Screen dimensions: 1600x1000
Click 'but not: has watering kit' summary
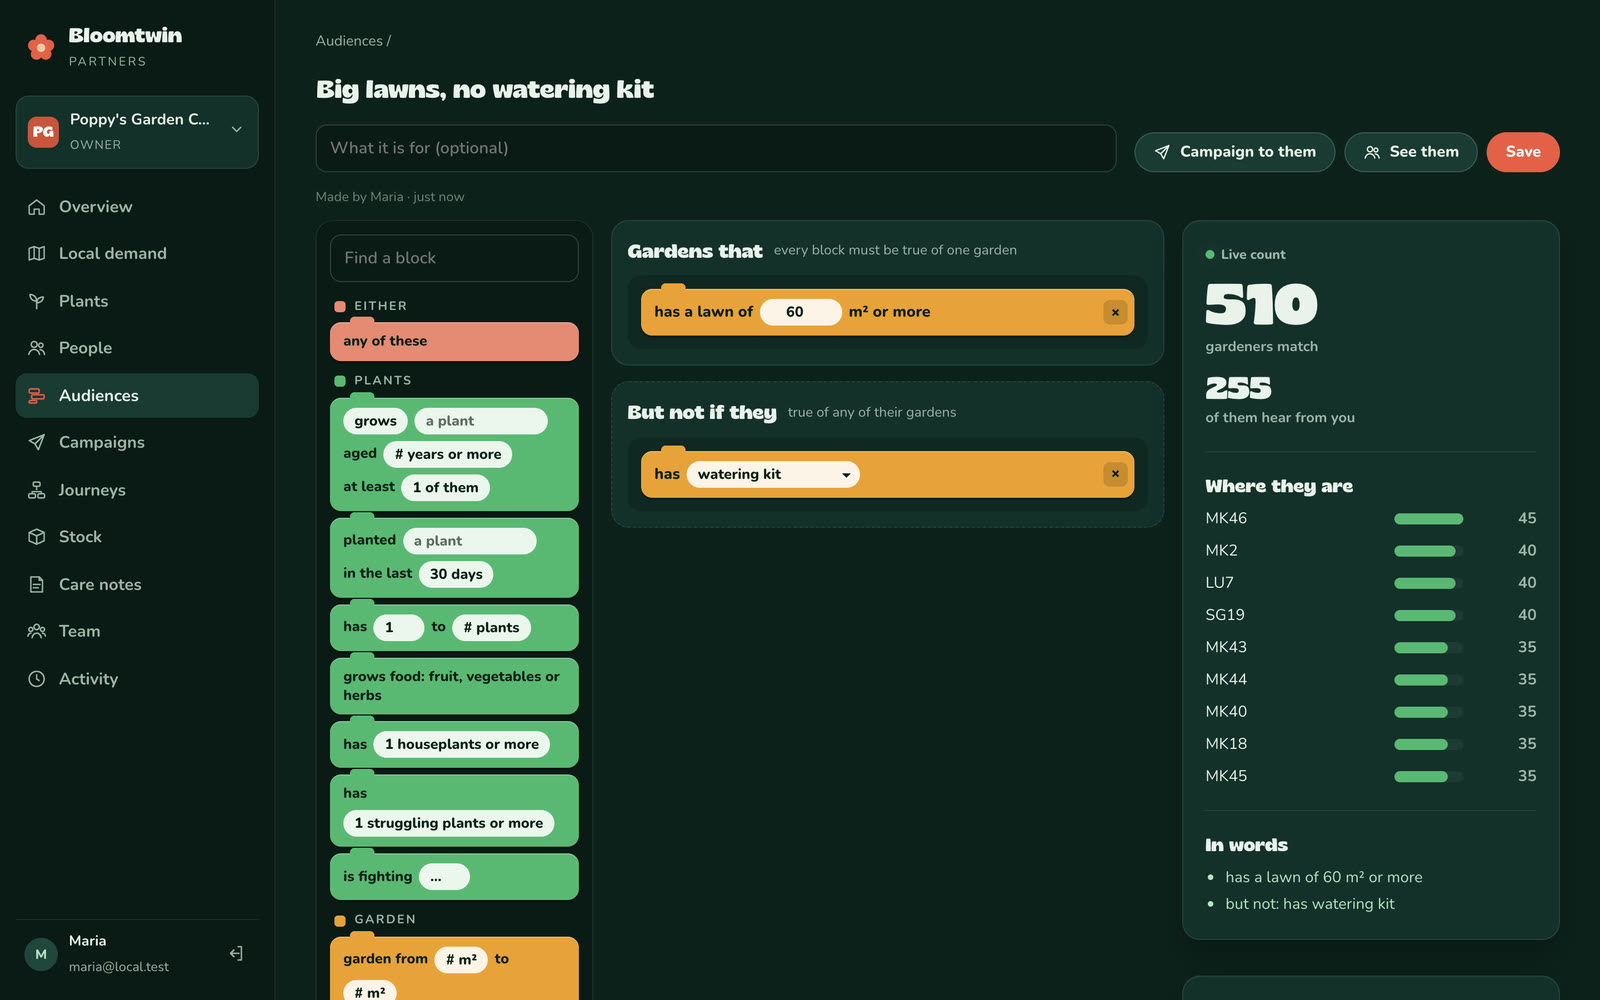(1310, 904)
